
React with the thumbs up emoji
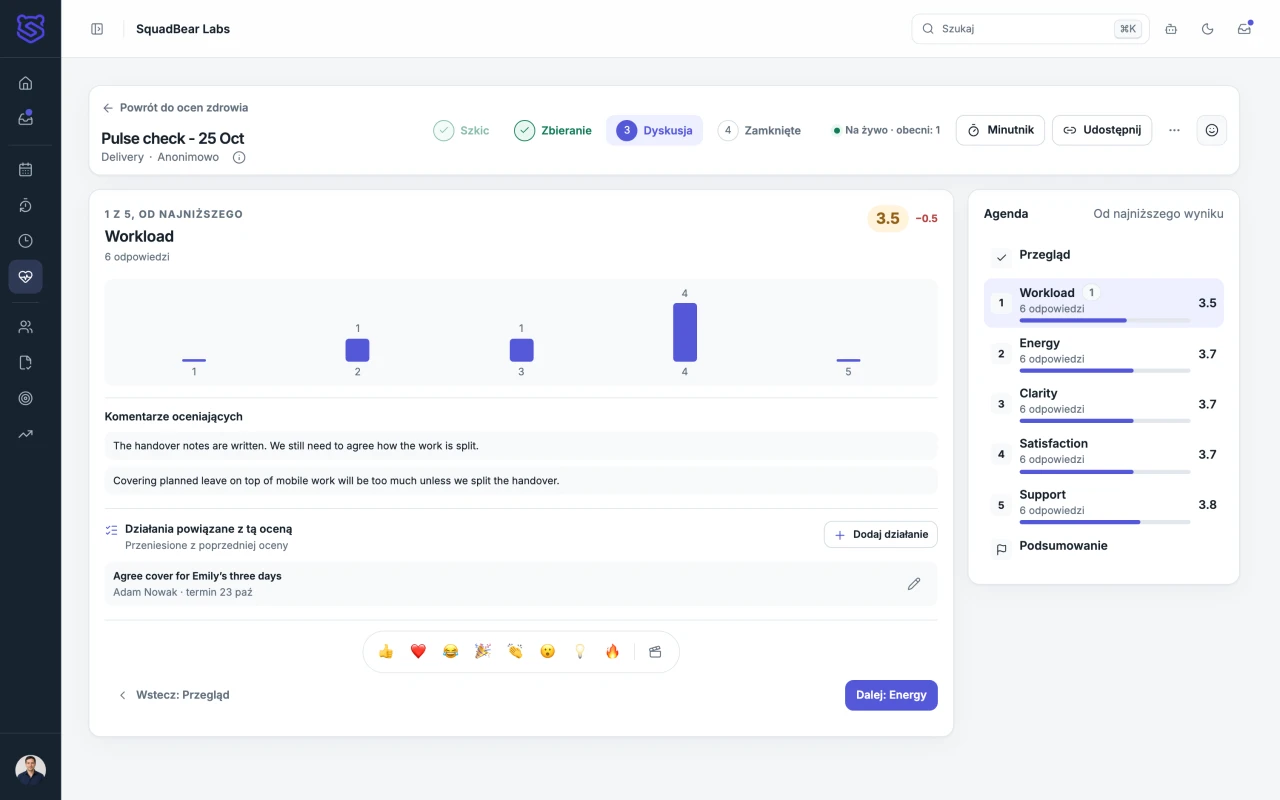(x=386, y=651)
